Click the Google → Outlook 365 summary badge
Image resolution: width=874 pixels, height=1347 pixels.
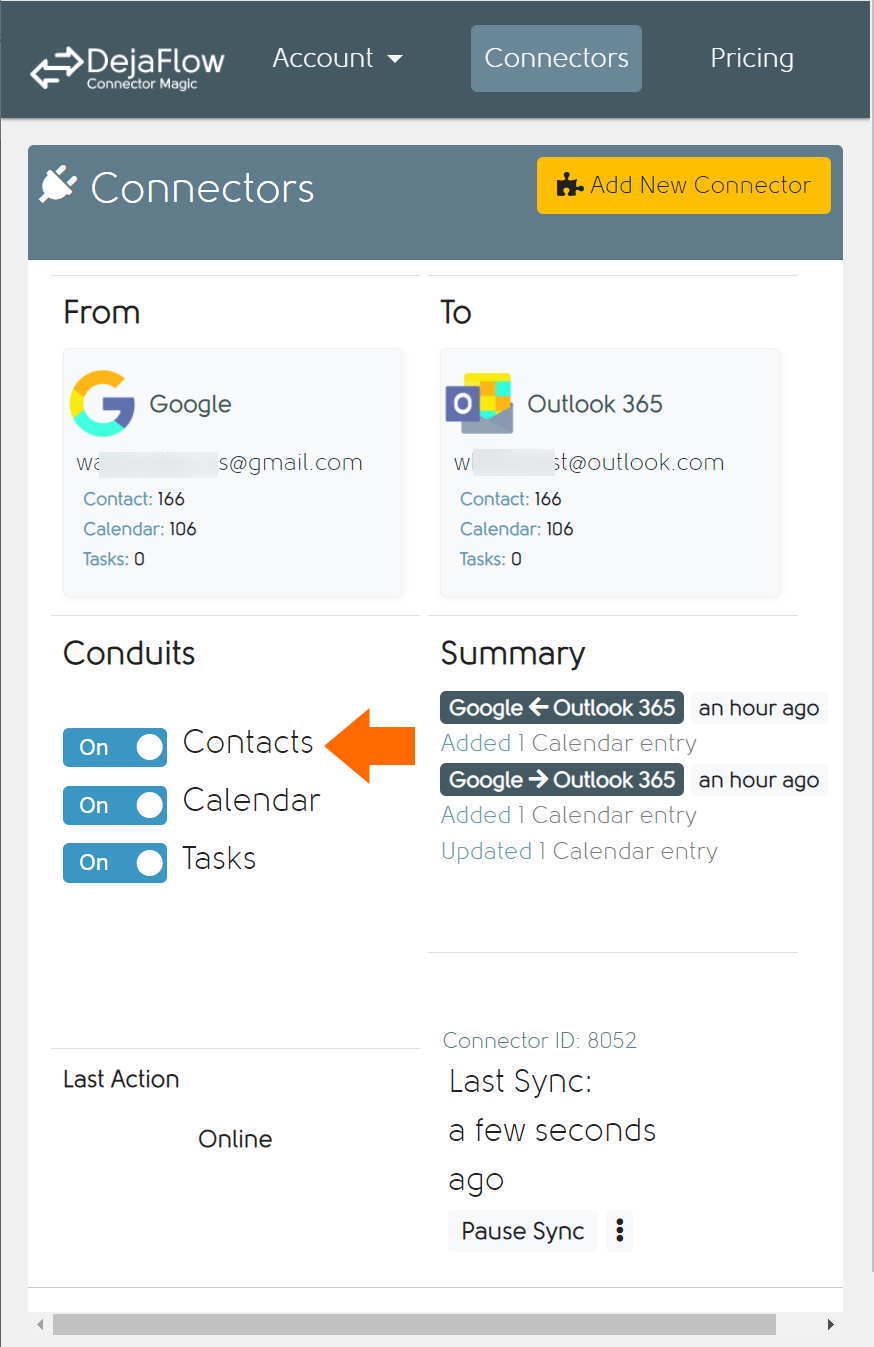(562, 780)
